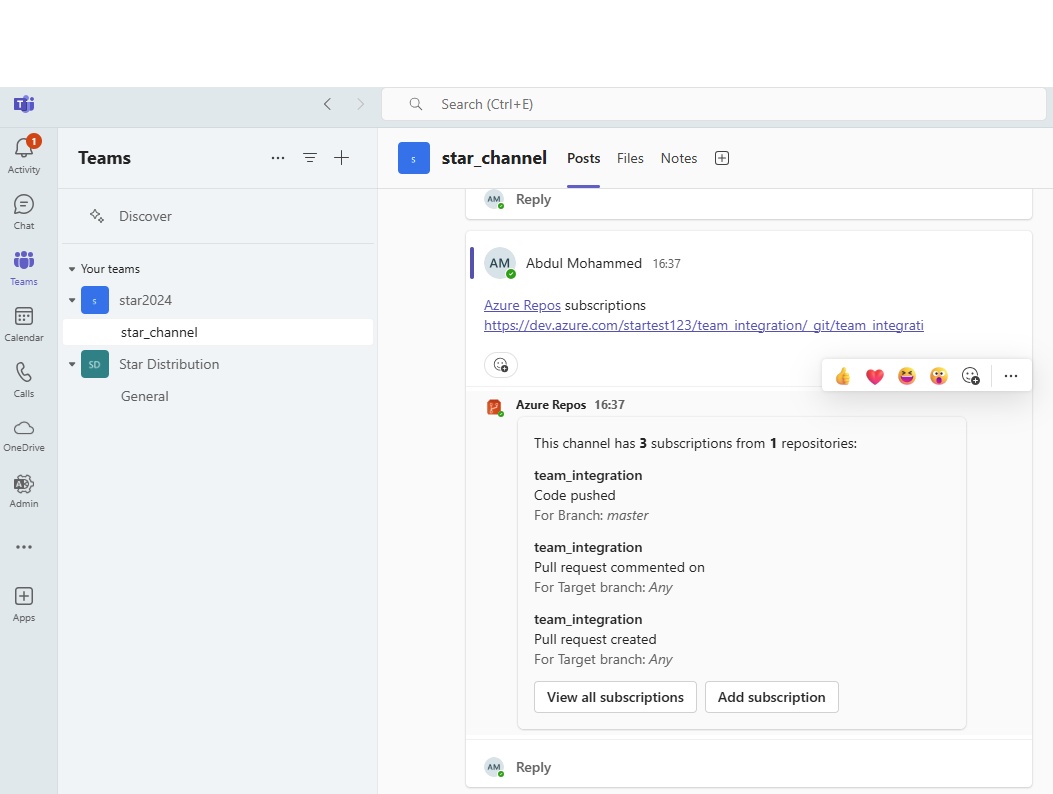The width and height of the screenshot is (1053, 794).
Task: Open the Azure Repos mention link
Action: pos(522,305)
